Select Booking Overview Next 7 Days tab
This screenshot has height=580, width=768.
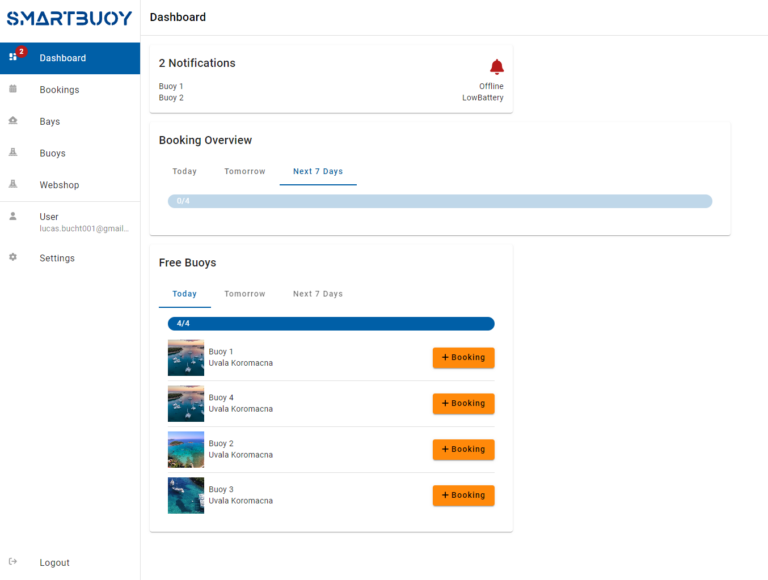click(x=318, y=171)
